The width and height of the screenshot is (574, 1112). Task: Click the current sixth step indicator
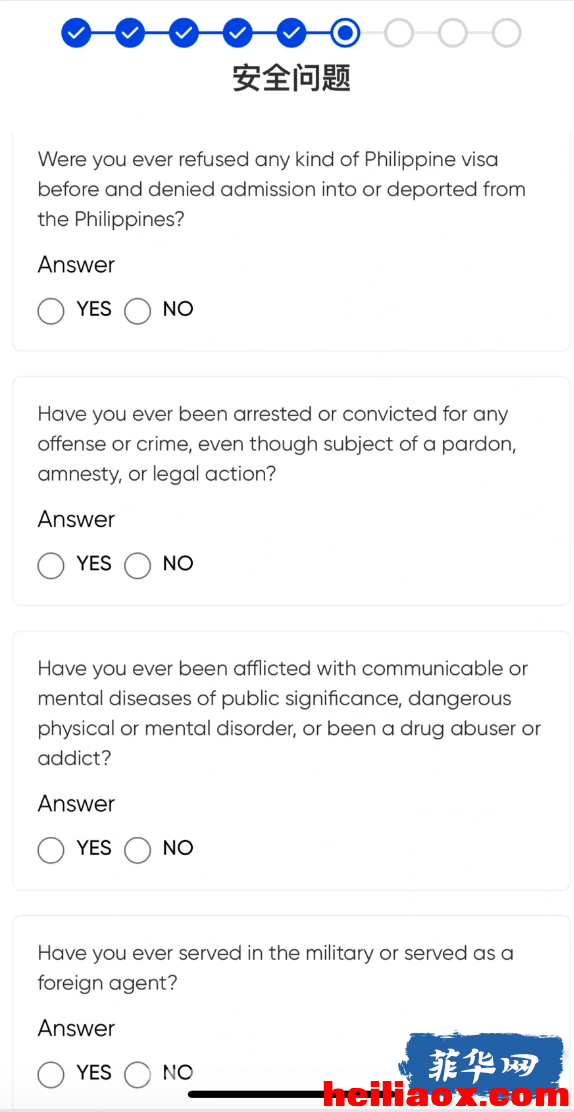tap(346, 33)
